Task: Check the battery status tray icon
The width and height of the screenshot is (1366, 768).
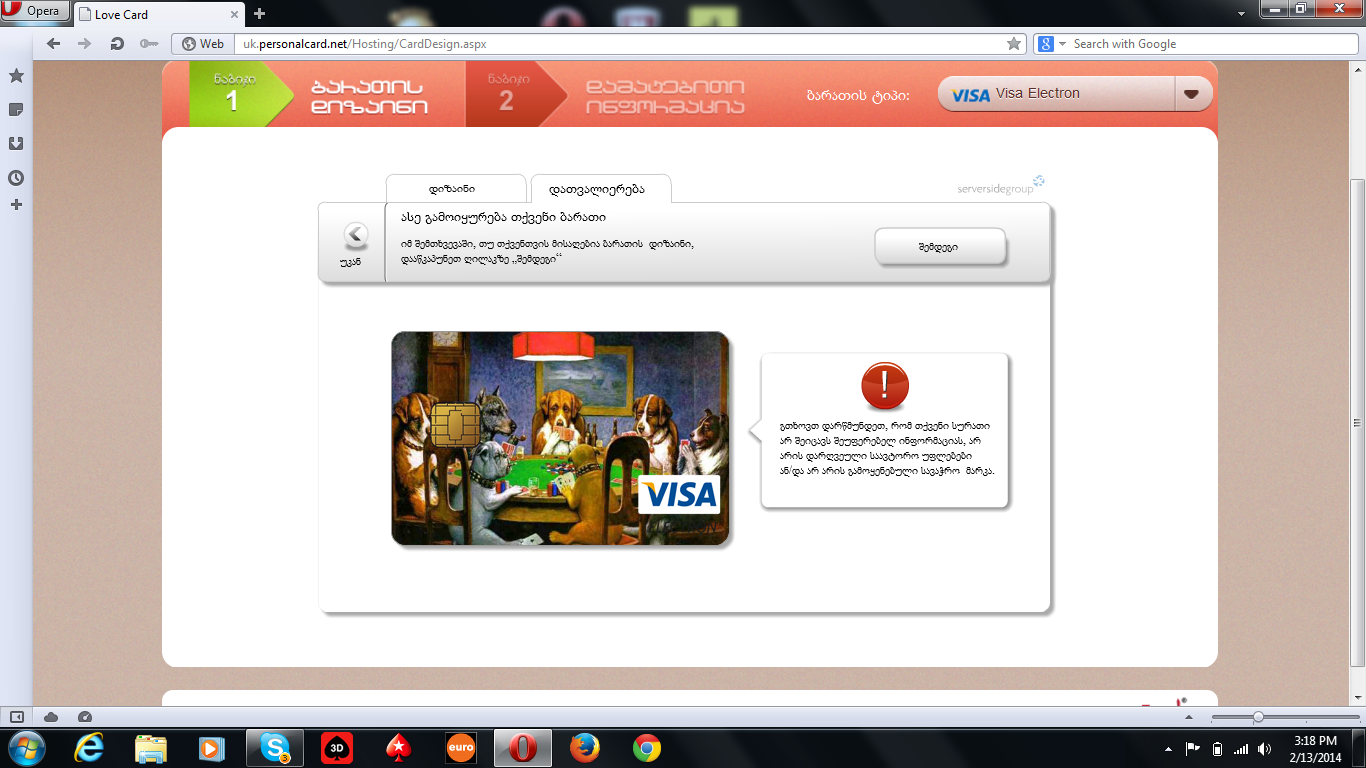Action: (x=1217, y=749)
